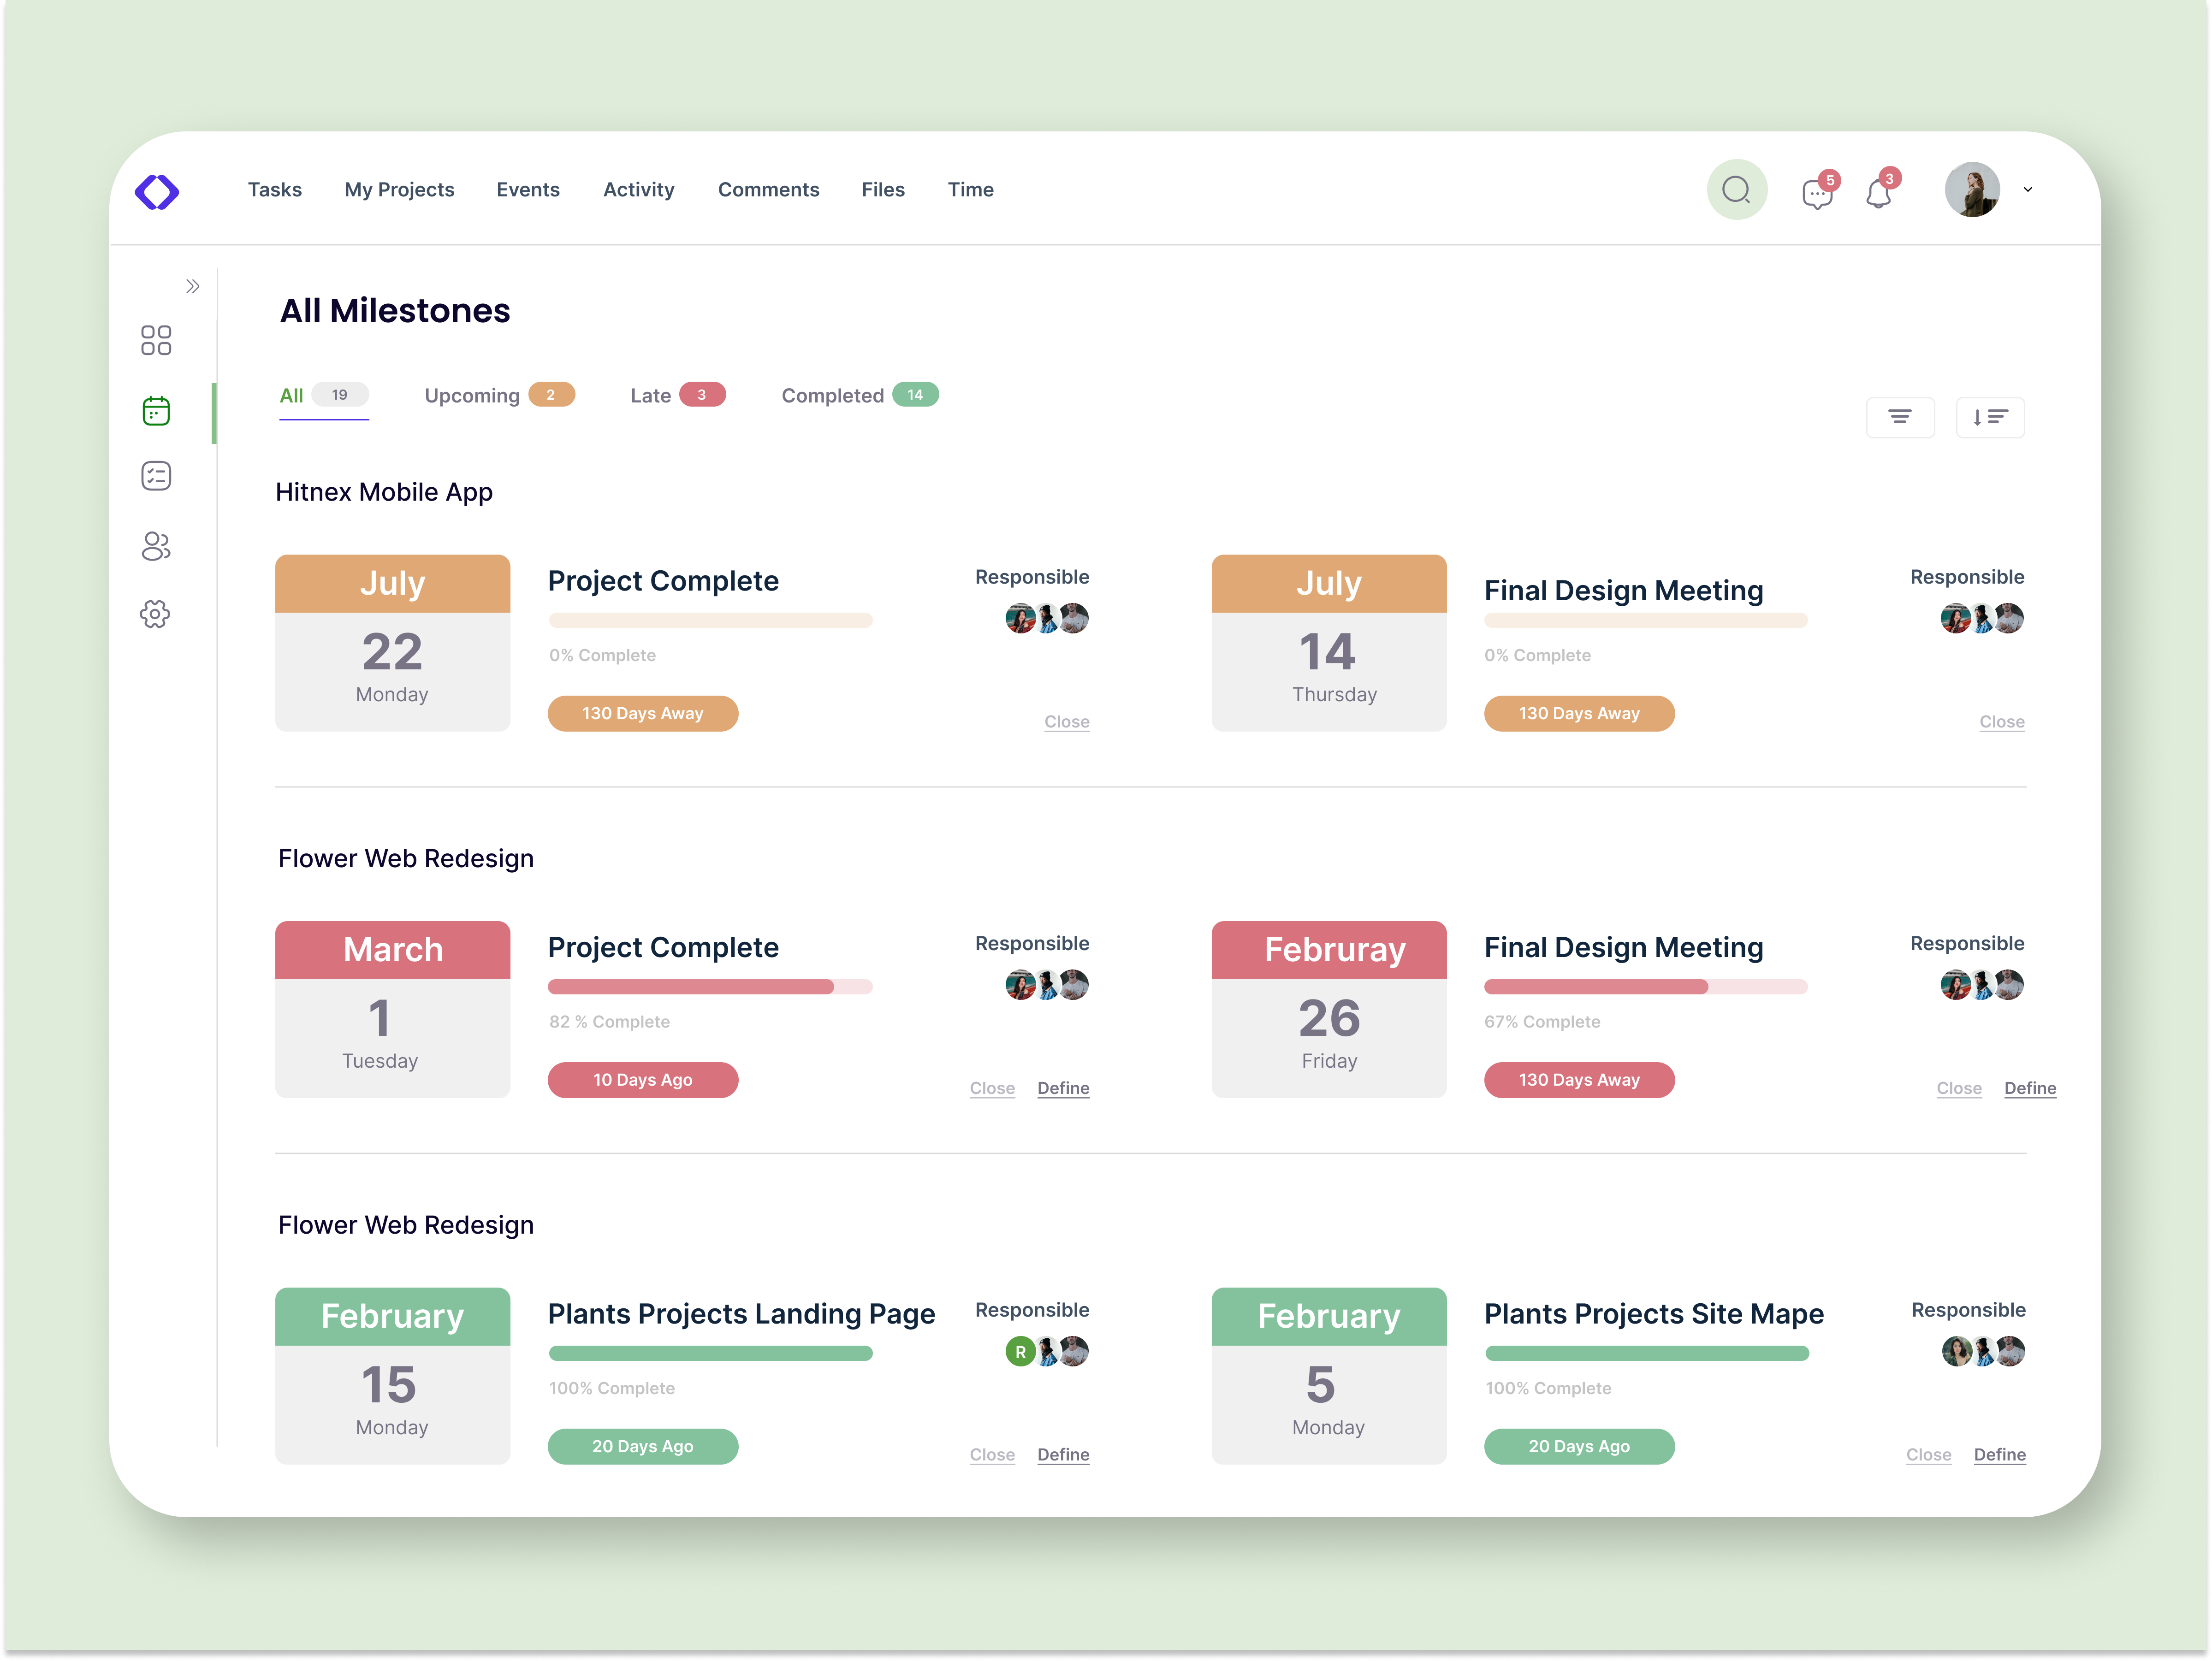Select the calendar milestones sidebar icon

156,411
